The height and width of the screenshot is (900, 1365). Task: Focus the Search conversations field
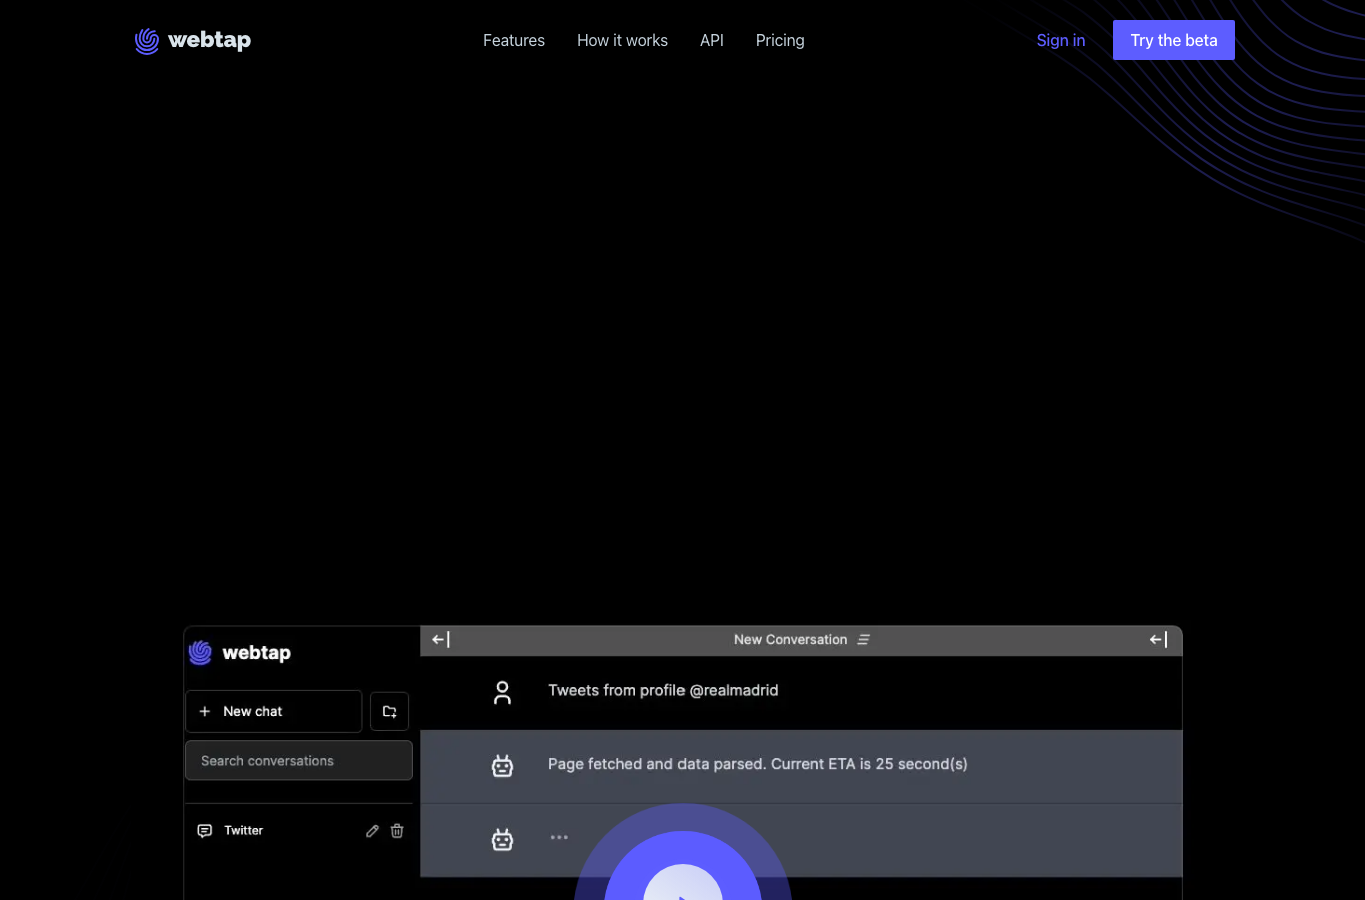(x=299, y=761)
